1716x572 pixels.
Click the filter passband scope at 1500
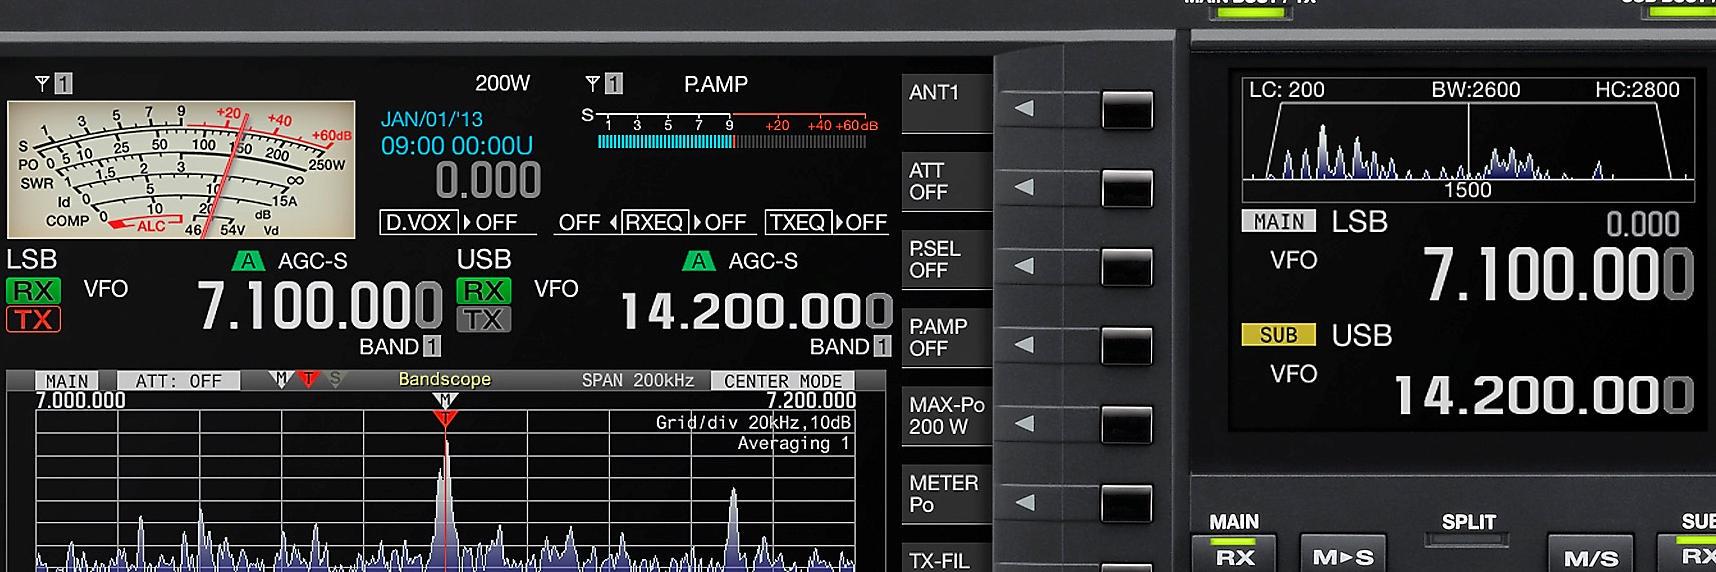click(x=1468, y=142)
